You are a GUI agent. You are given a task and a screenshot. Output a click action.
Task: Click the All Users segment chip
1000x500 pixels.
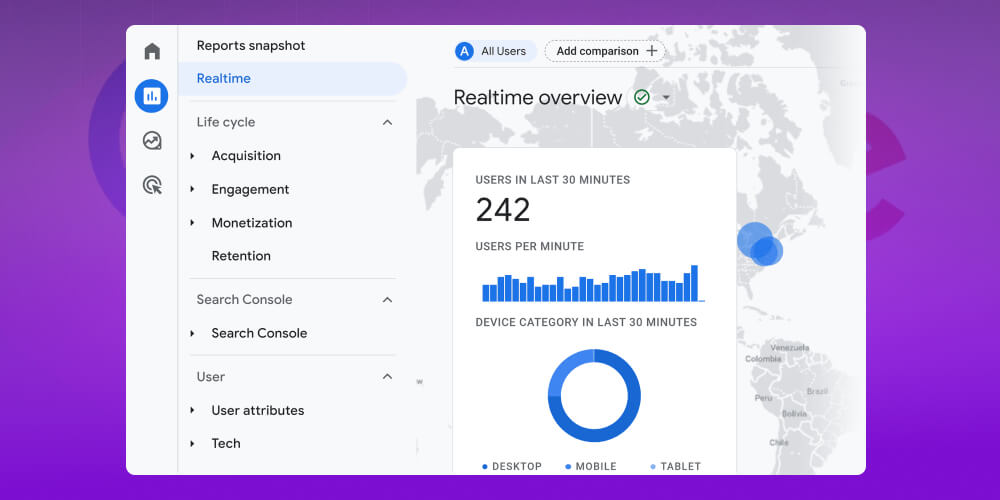495,51
